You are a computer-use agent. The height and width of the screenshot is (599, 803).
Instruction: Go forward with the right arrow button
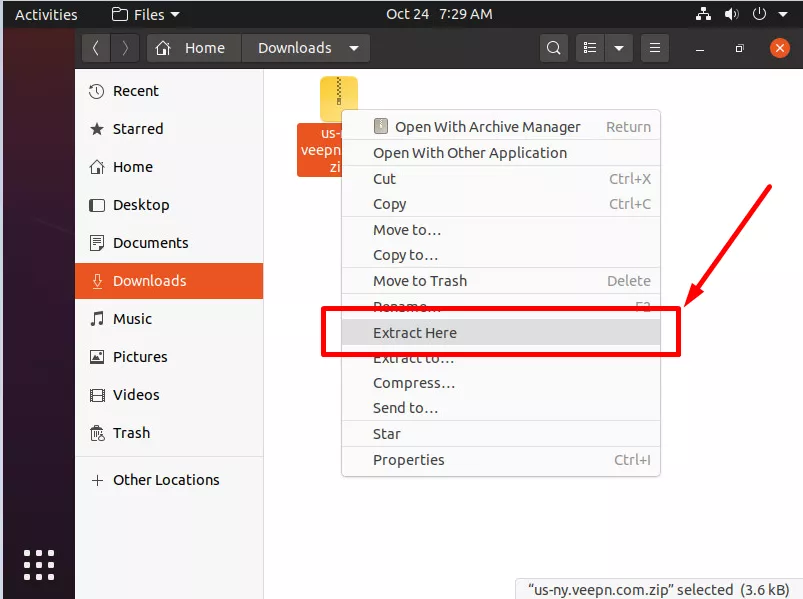(124, 48)
